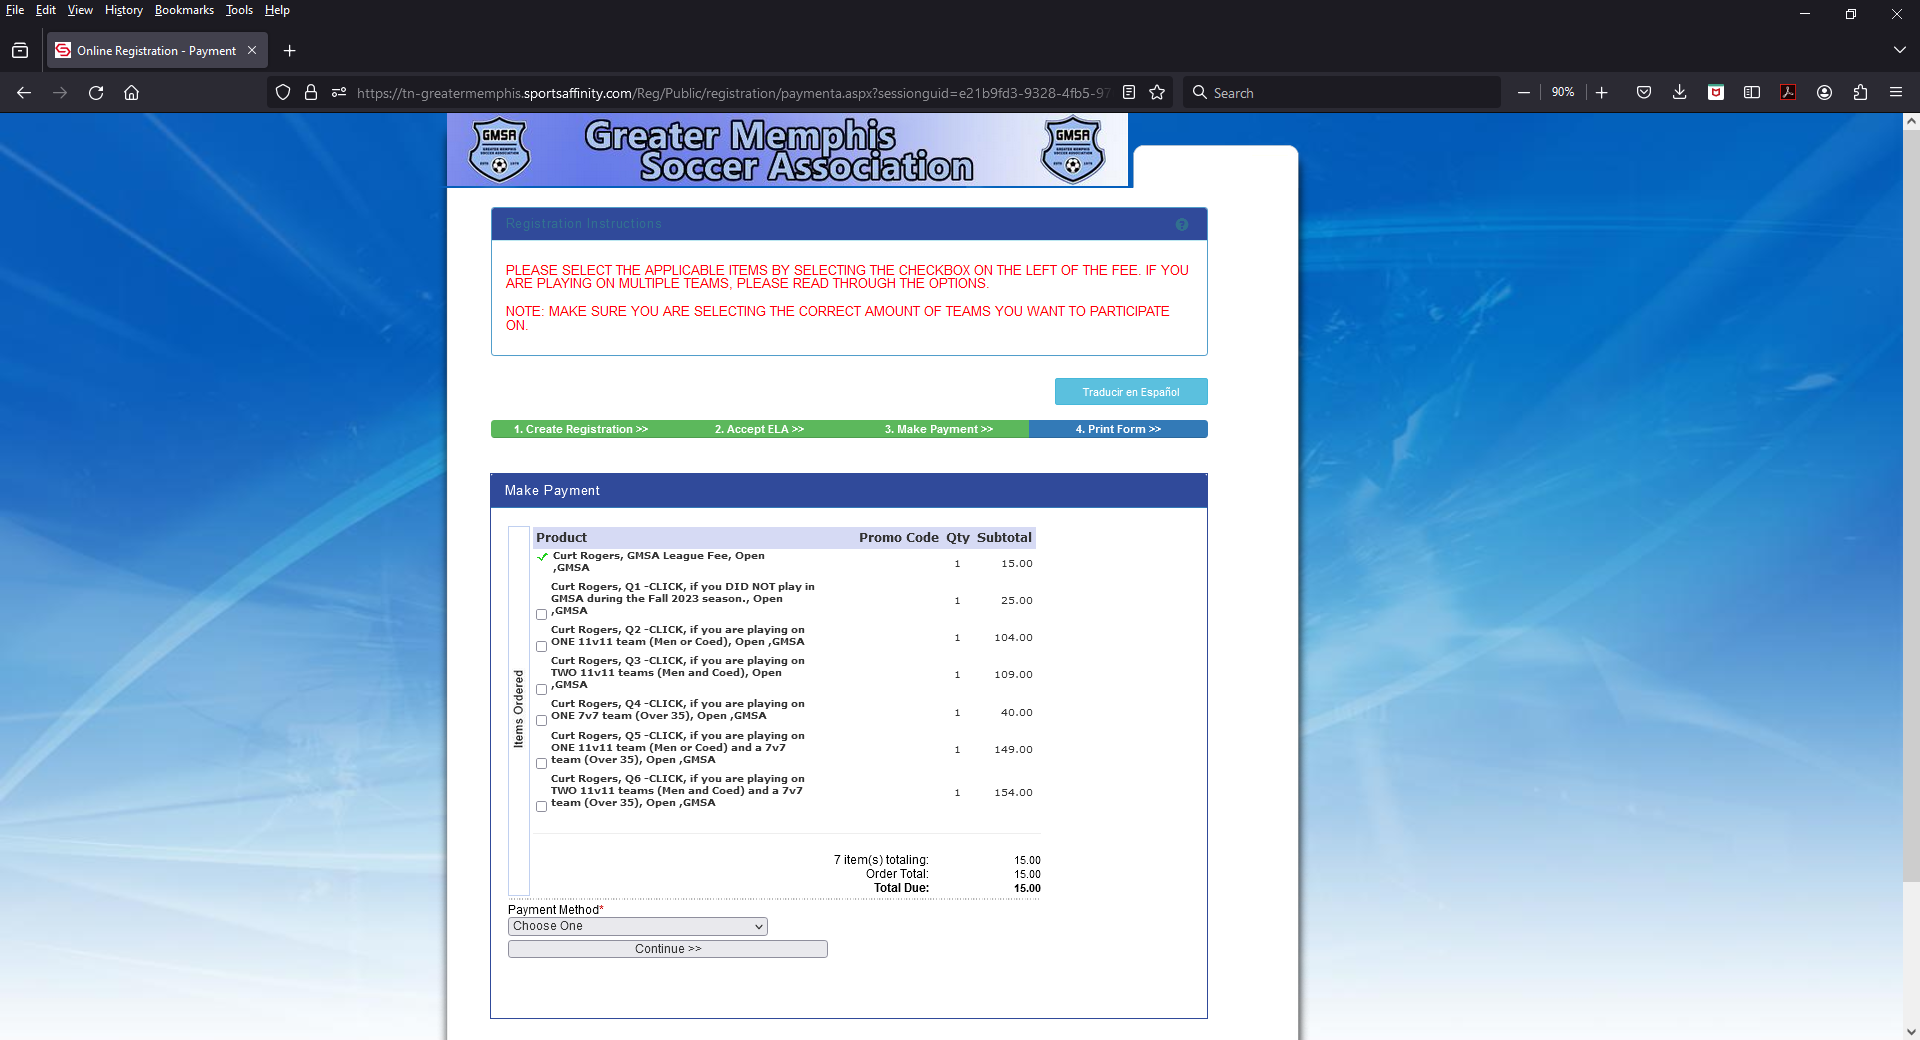This screenshot has width=1920, height=1040.
Task: Open the Help menu
Action: coord(277,10)
